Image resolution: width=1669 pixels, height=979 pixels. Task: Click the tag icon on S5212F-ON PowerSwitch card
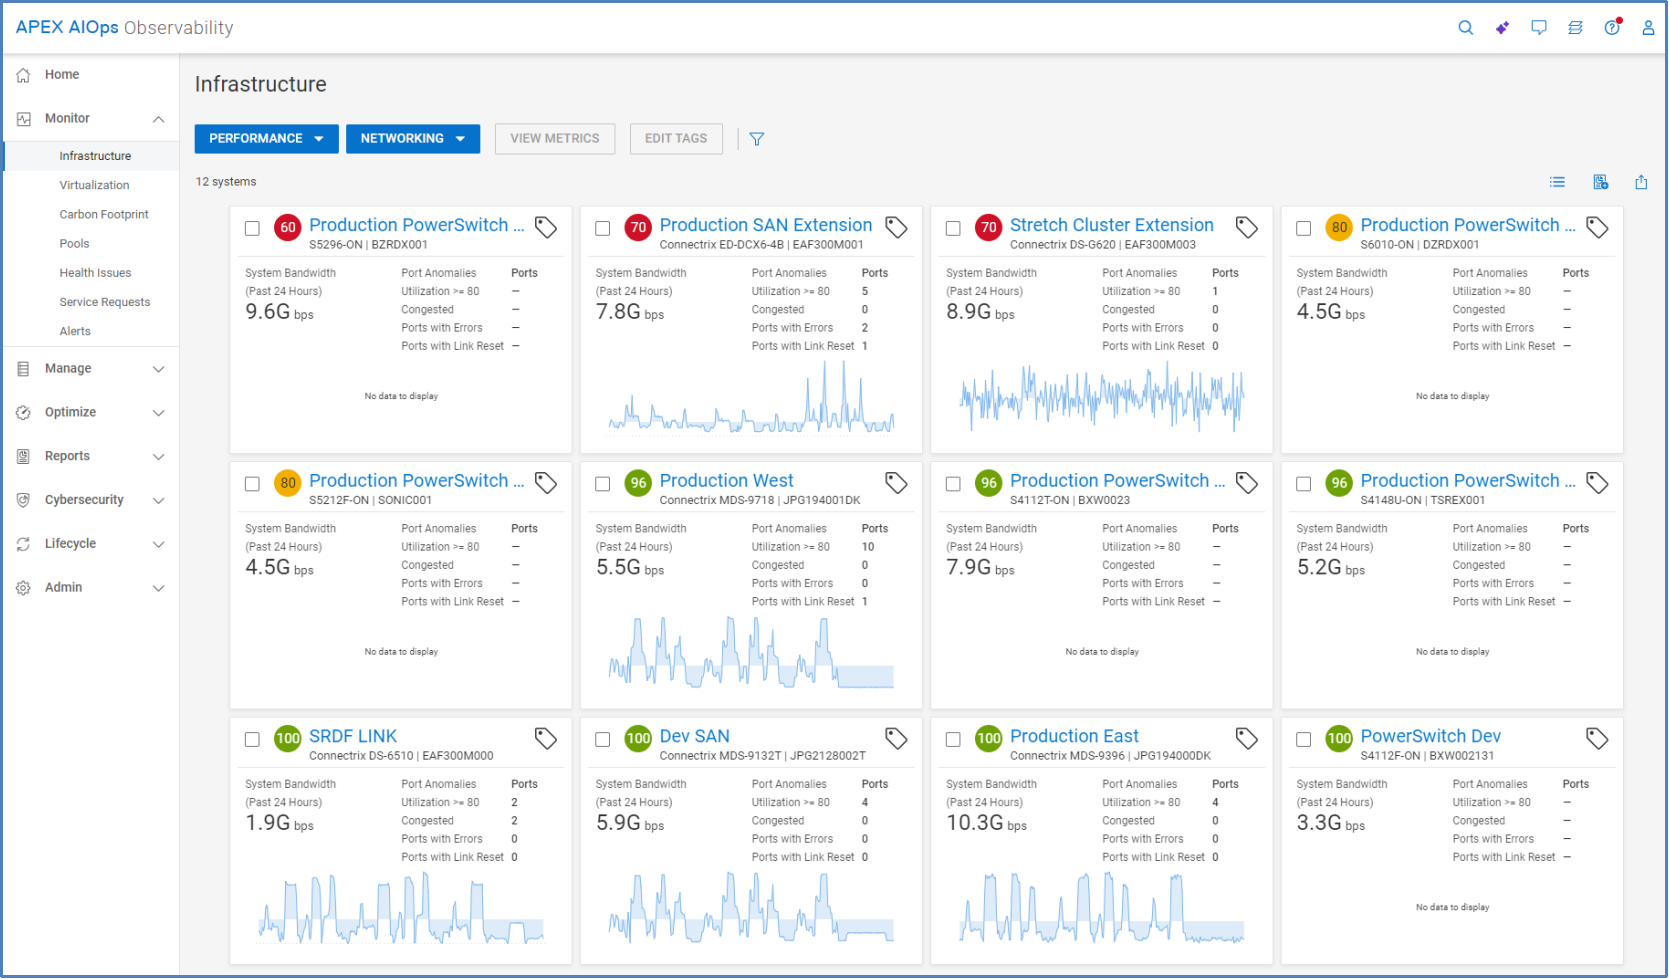(x=546, y=483)
